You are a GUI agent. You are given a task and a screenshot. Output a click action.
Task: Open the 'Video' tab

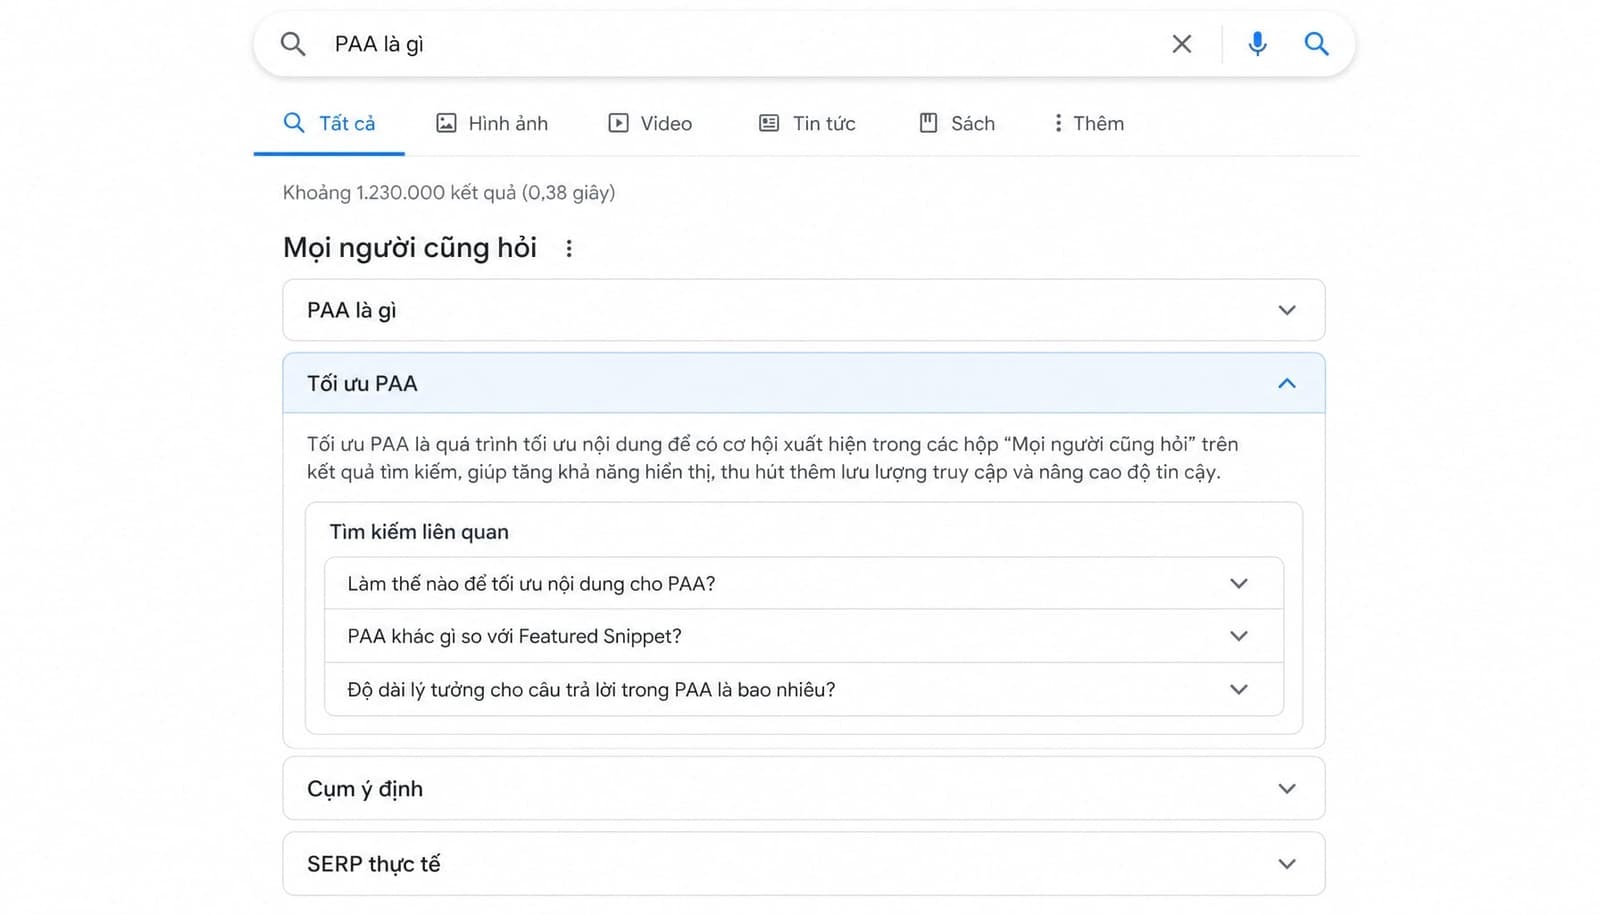tap(650, 123)
